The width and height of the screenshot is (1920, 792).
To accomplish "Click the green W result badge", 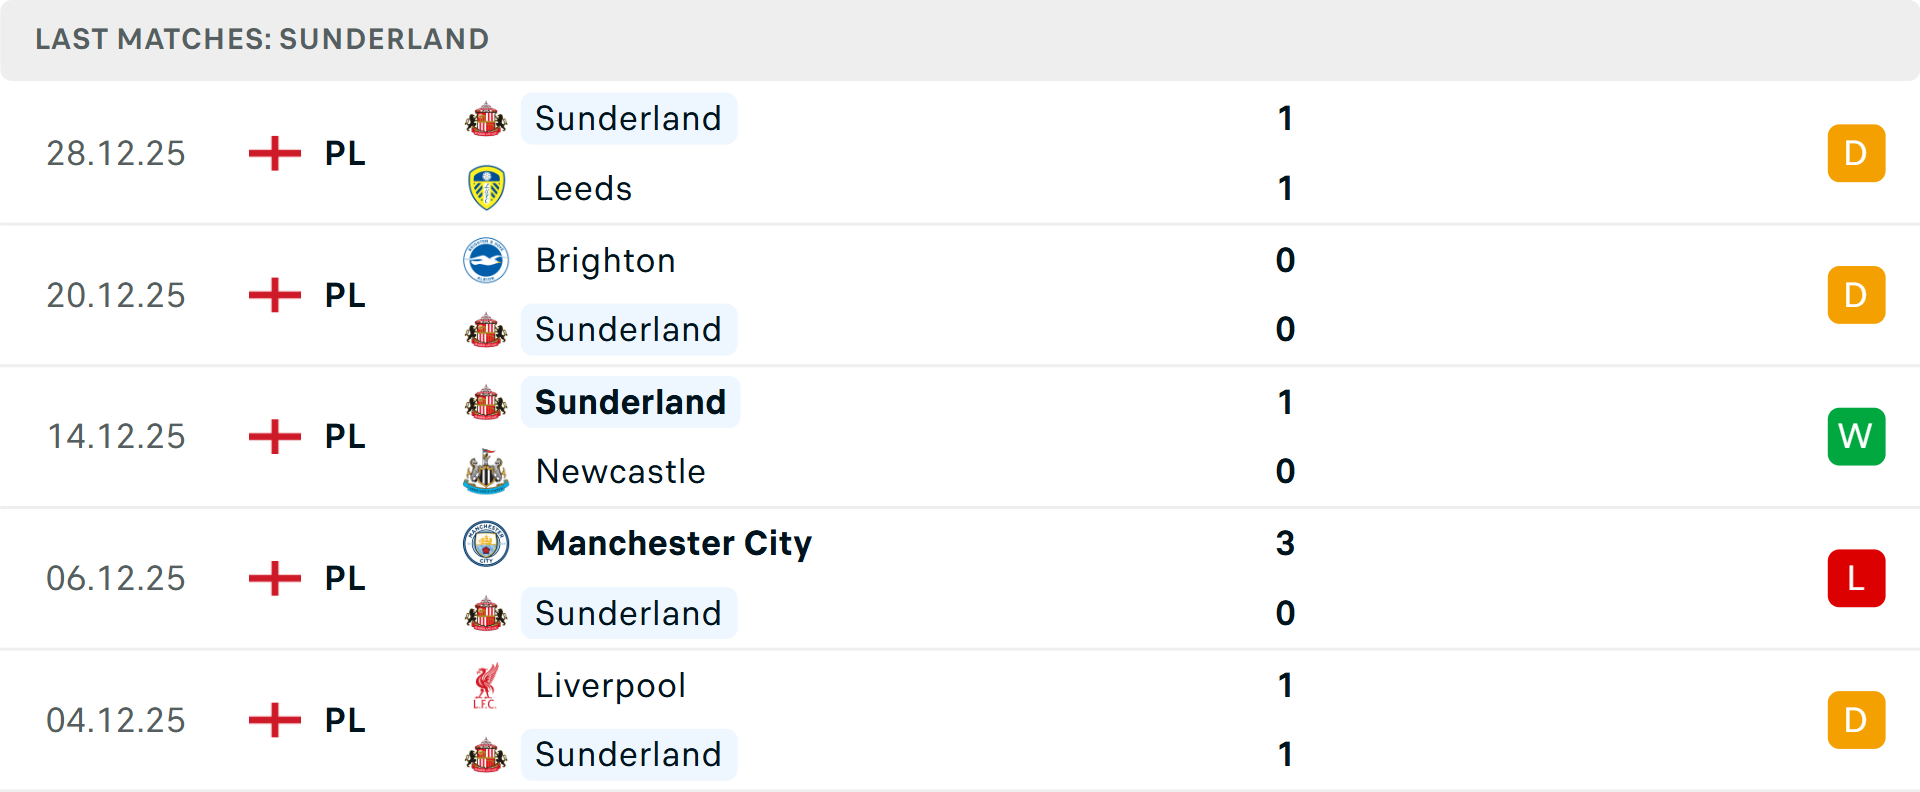I will pos(1855,436).
